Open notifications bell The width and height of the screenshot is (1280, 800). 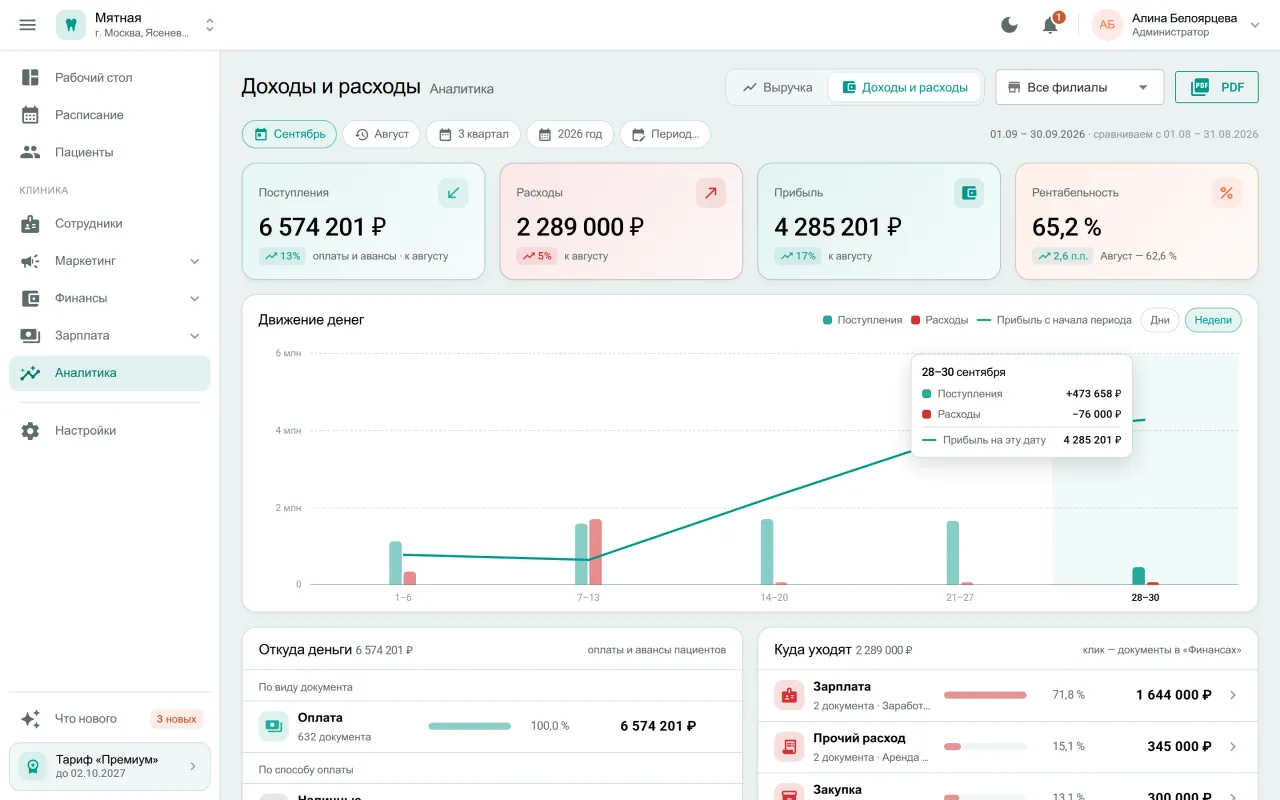click(x=1050, y=25)
